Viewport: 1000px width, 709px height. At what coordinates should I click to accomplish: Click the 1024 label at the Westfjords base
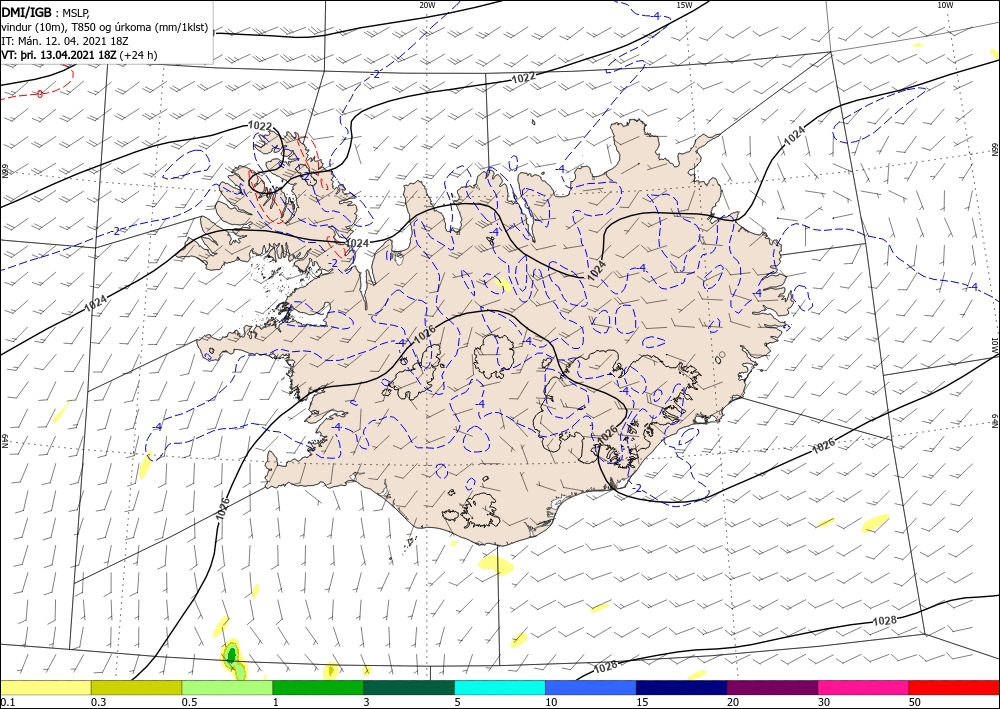357,243
